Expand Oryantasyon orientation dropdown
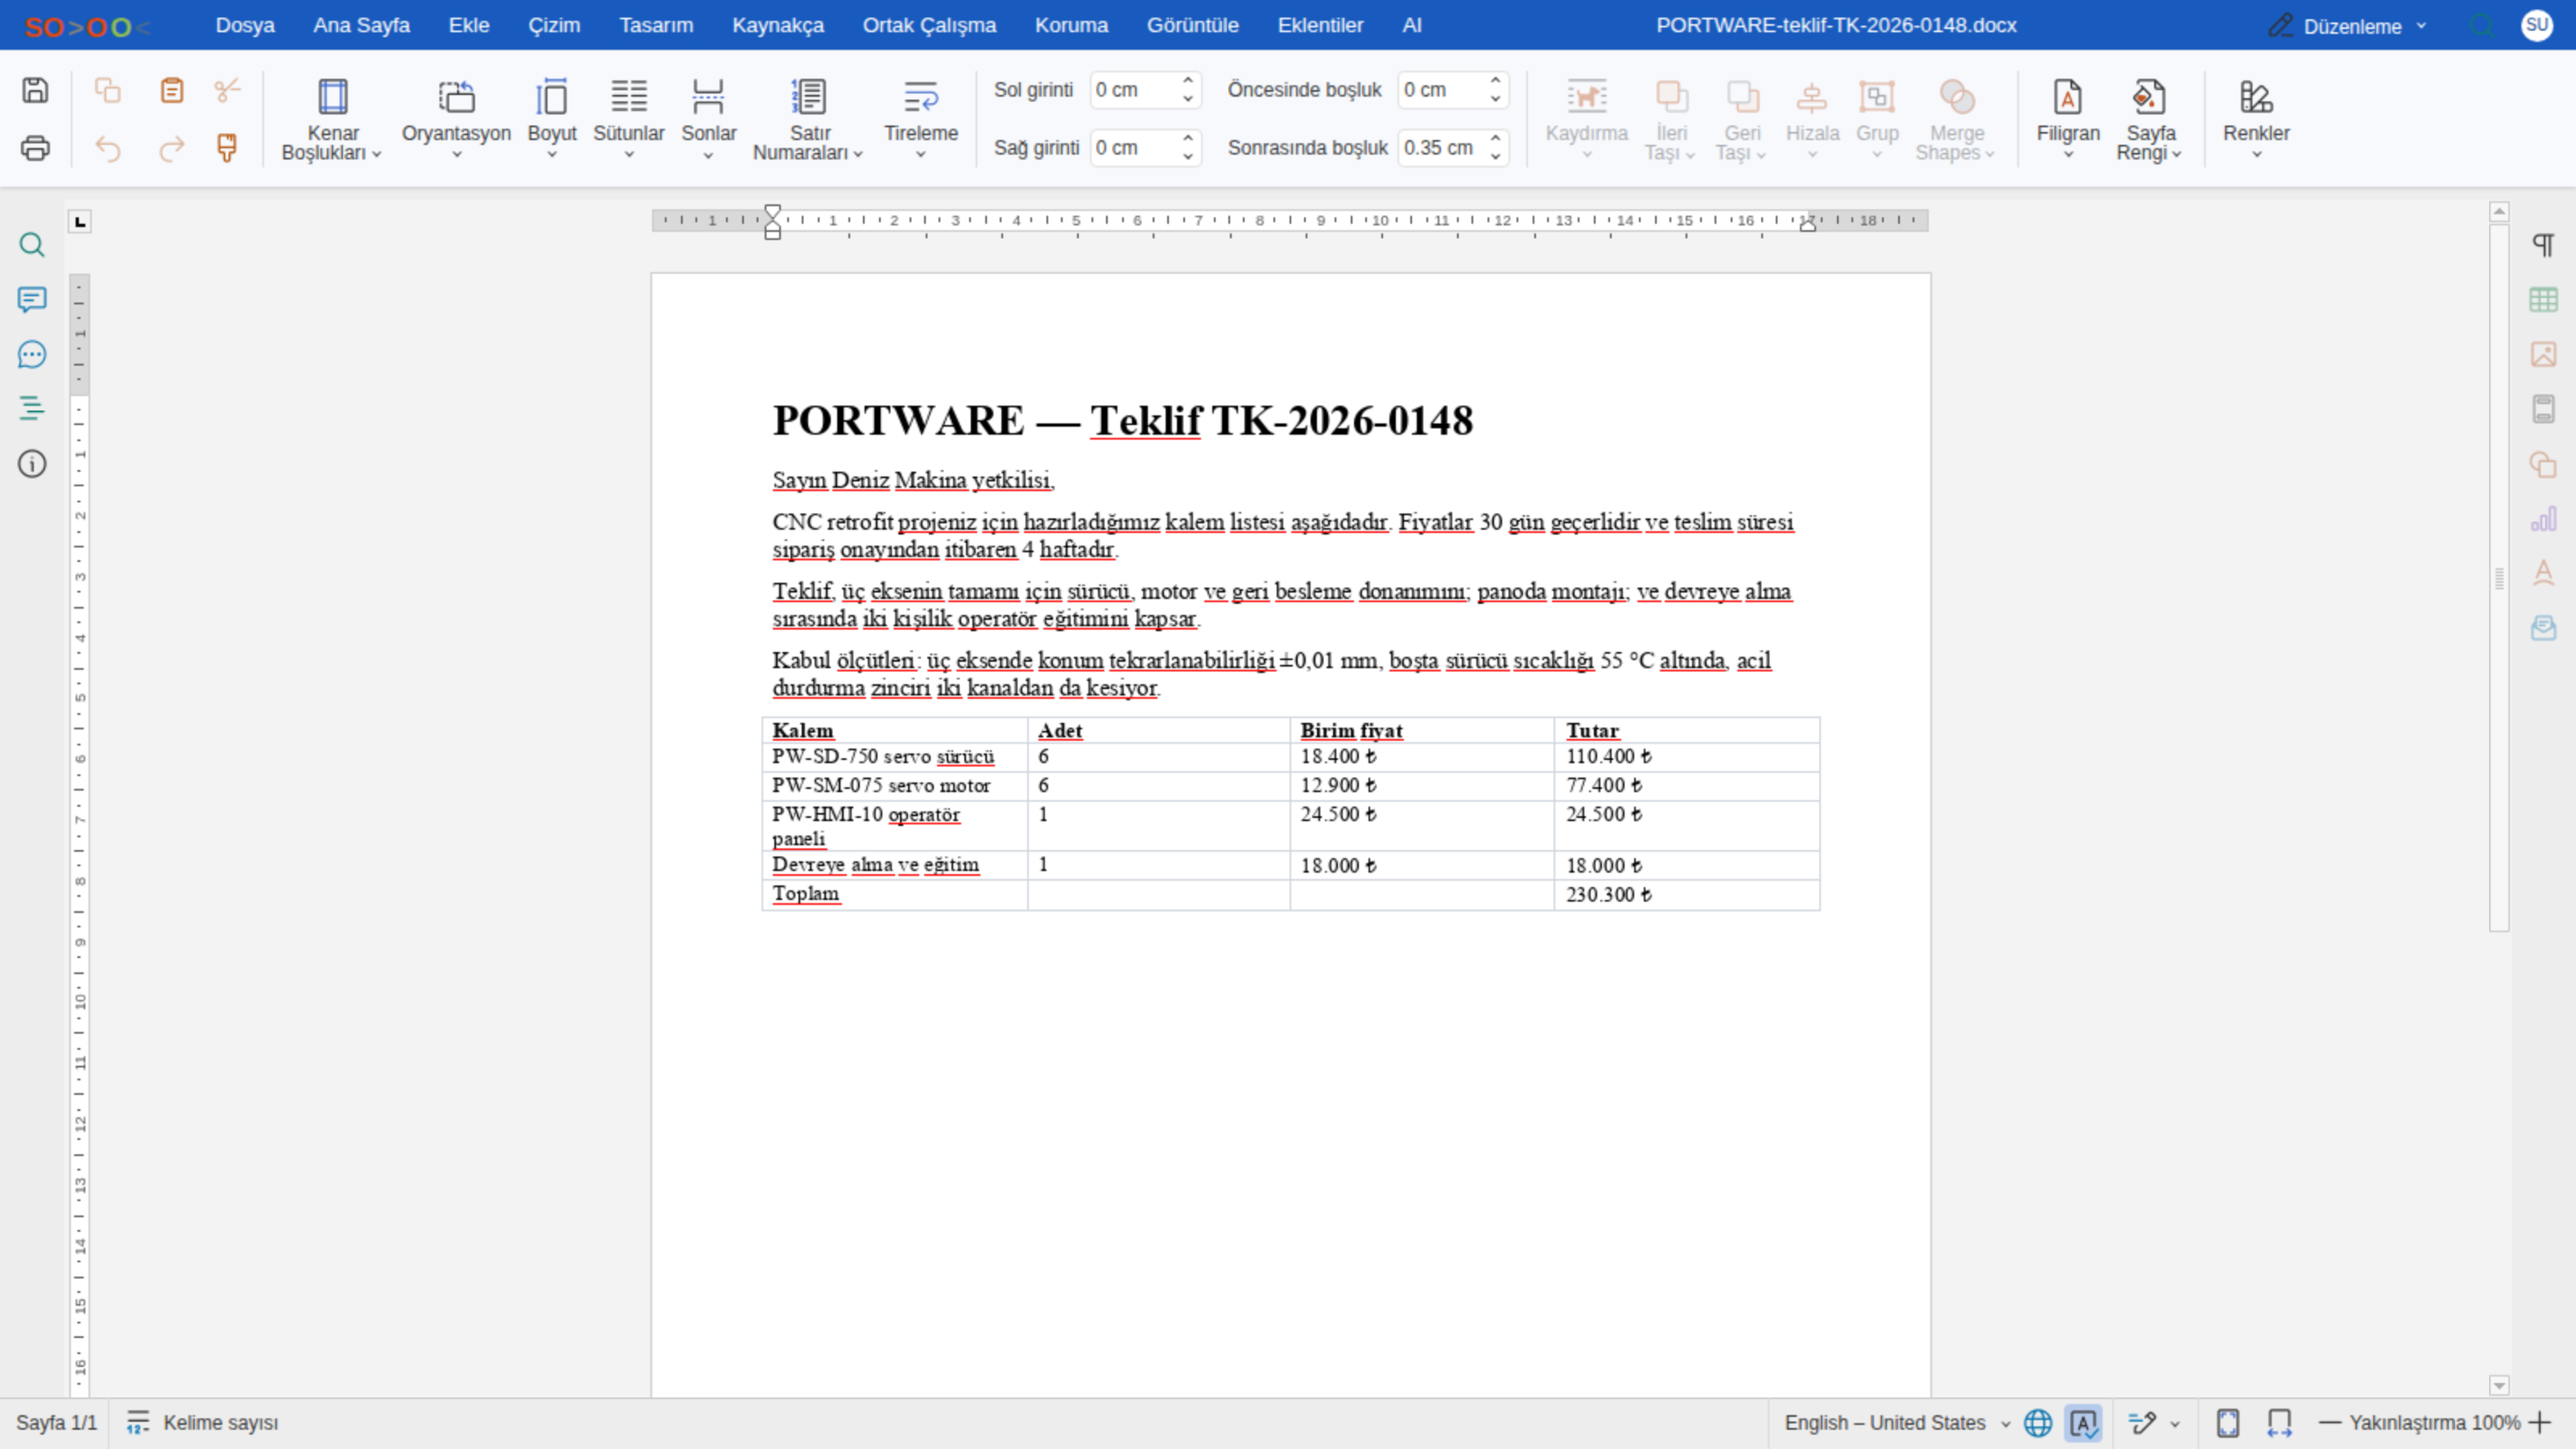 coord(456,119)
